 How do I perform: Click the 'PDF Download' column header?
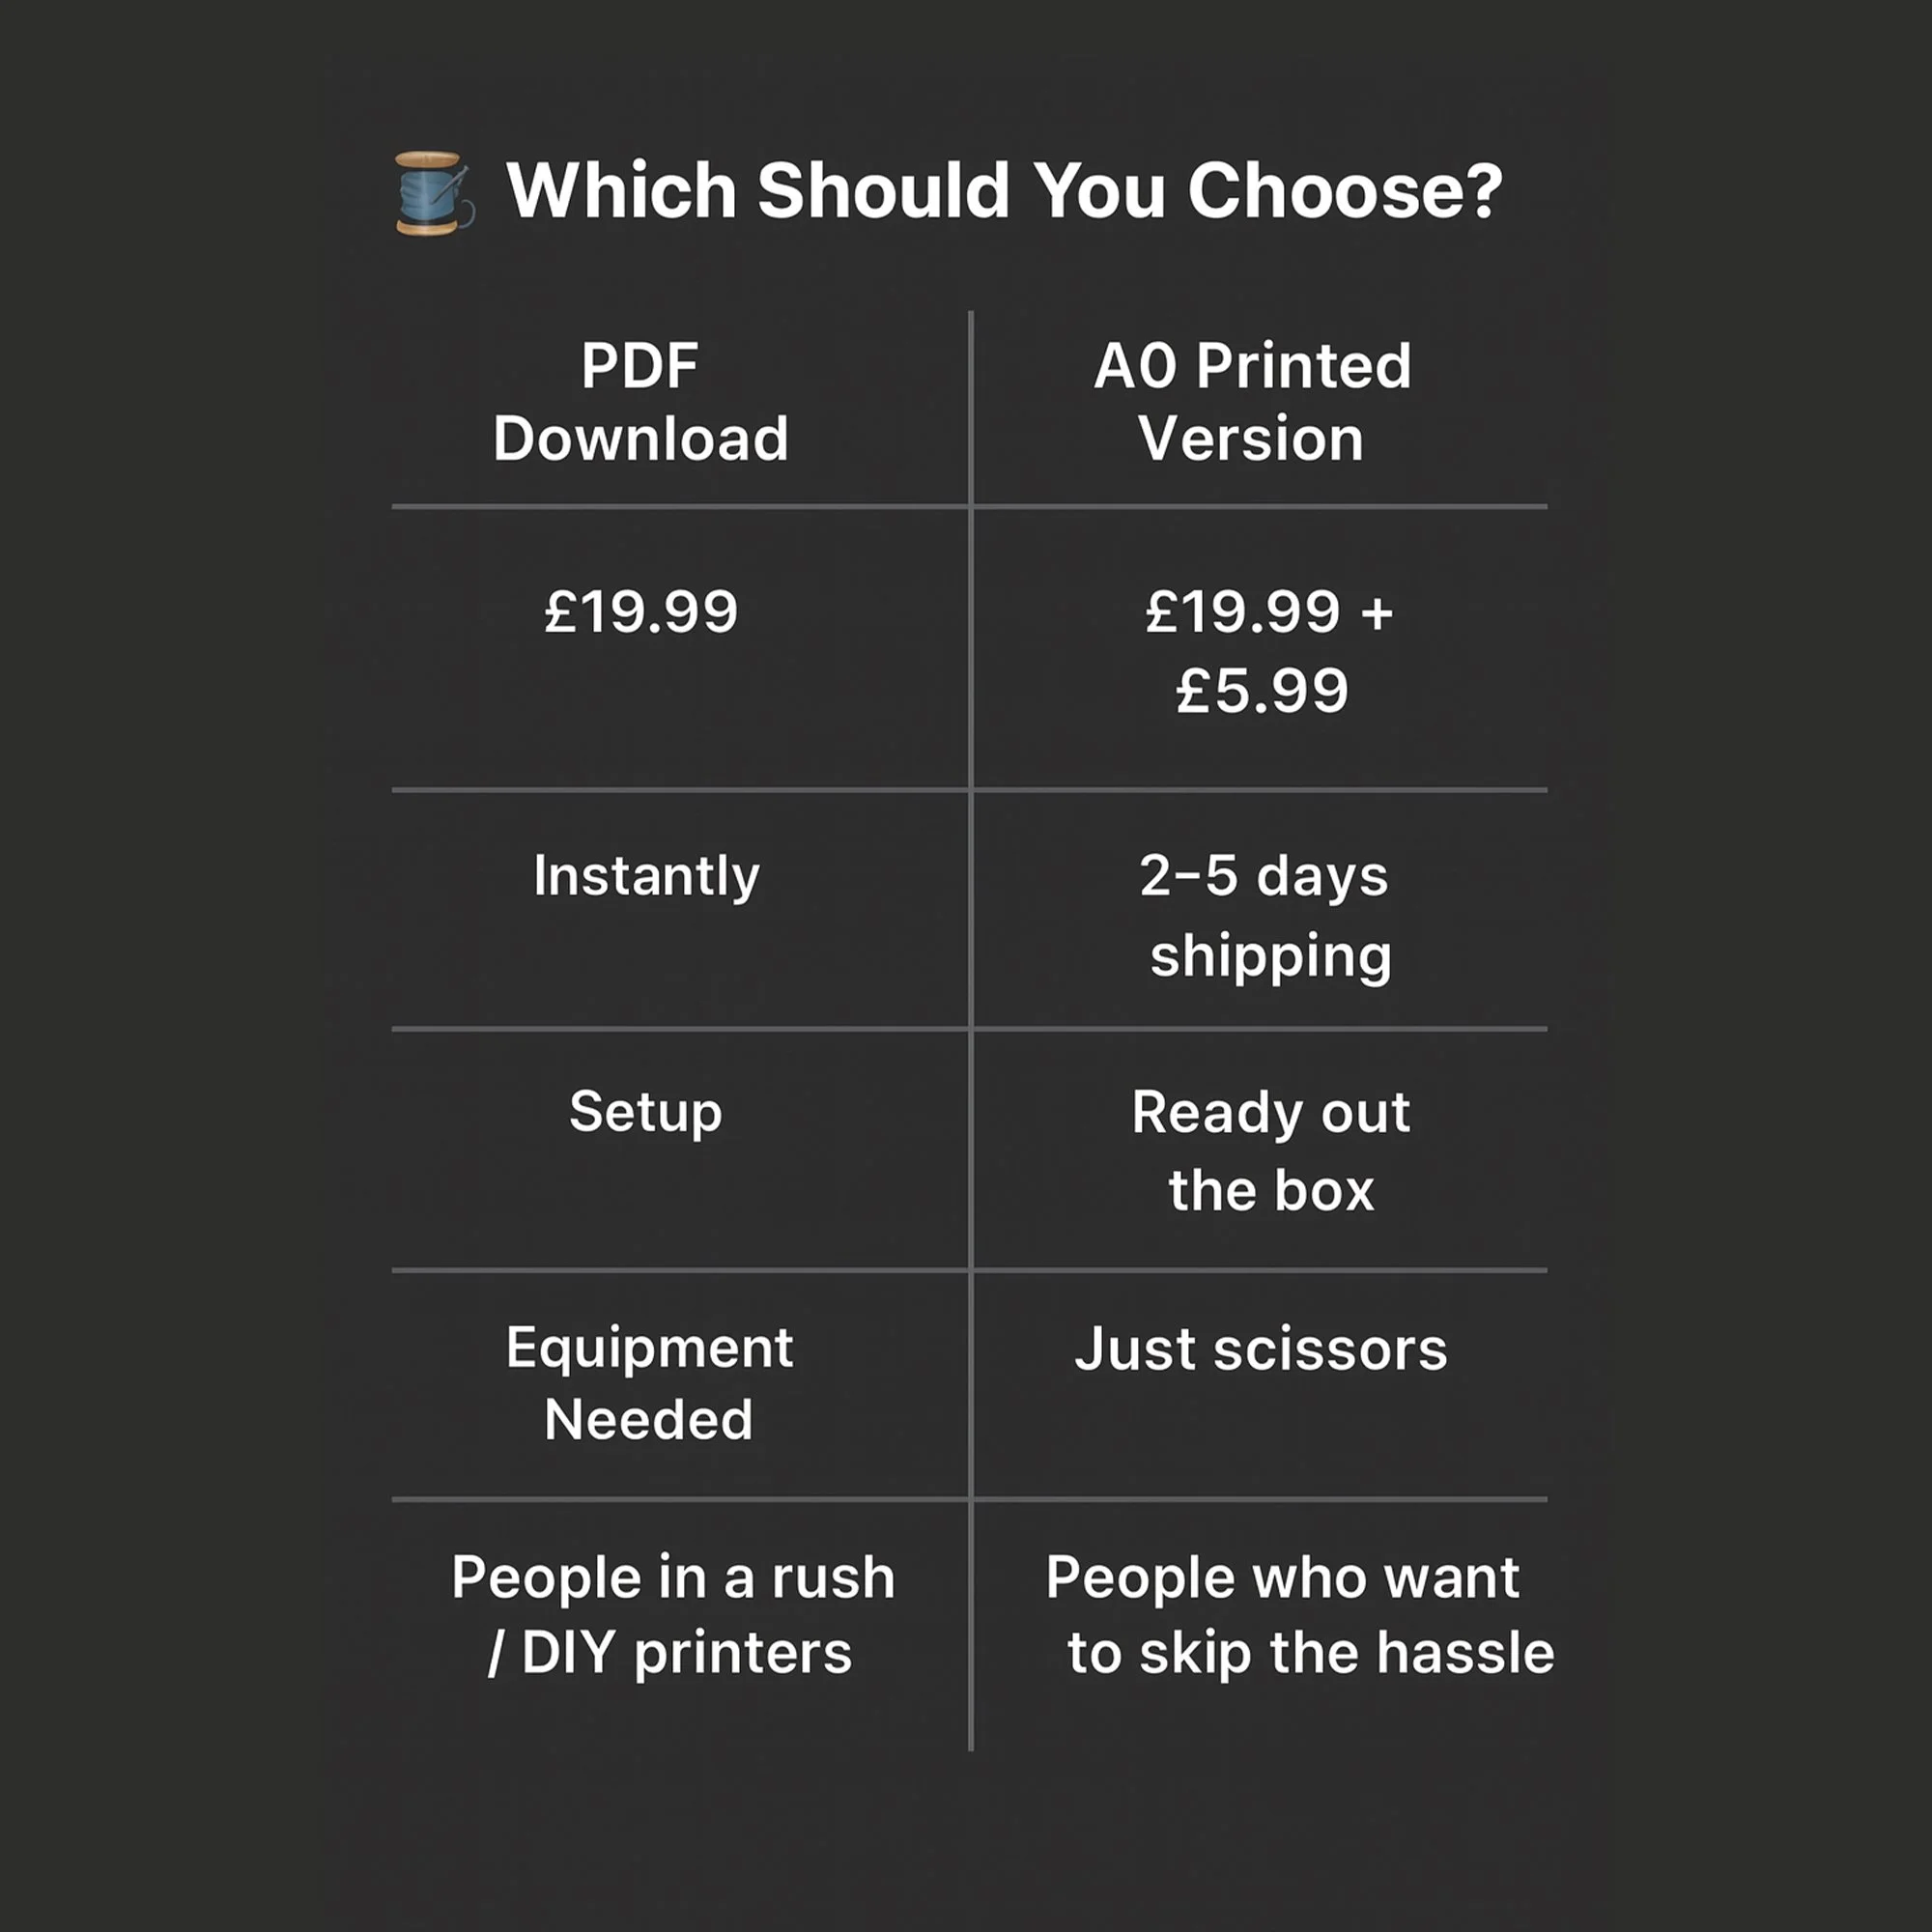point(641,402)
